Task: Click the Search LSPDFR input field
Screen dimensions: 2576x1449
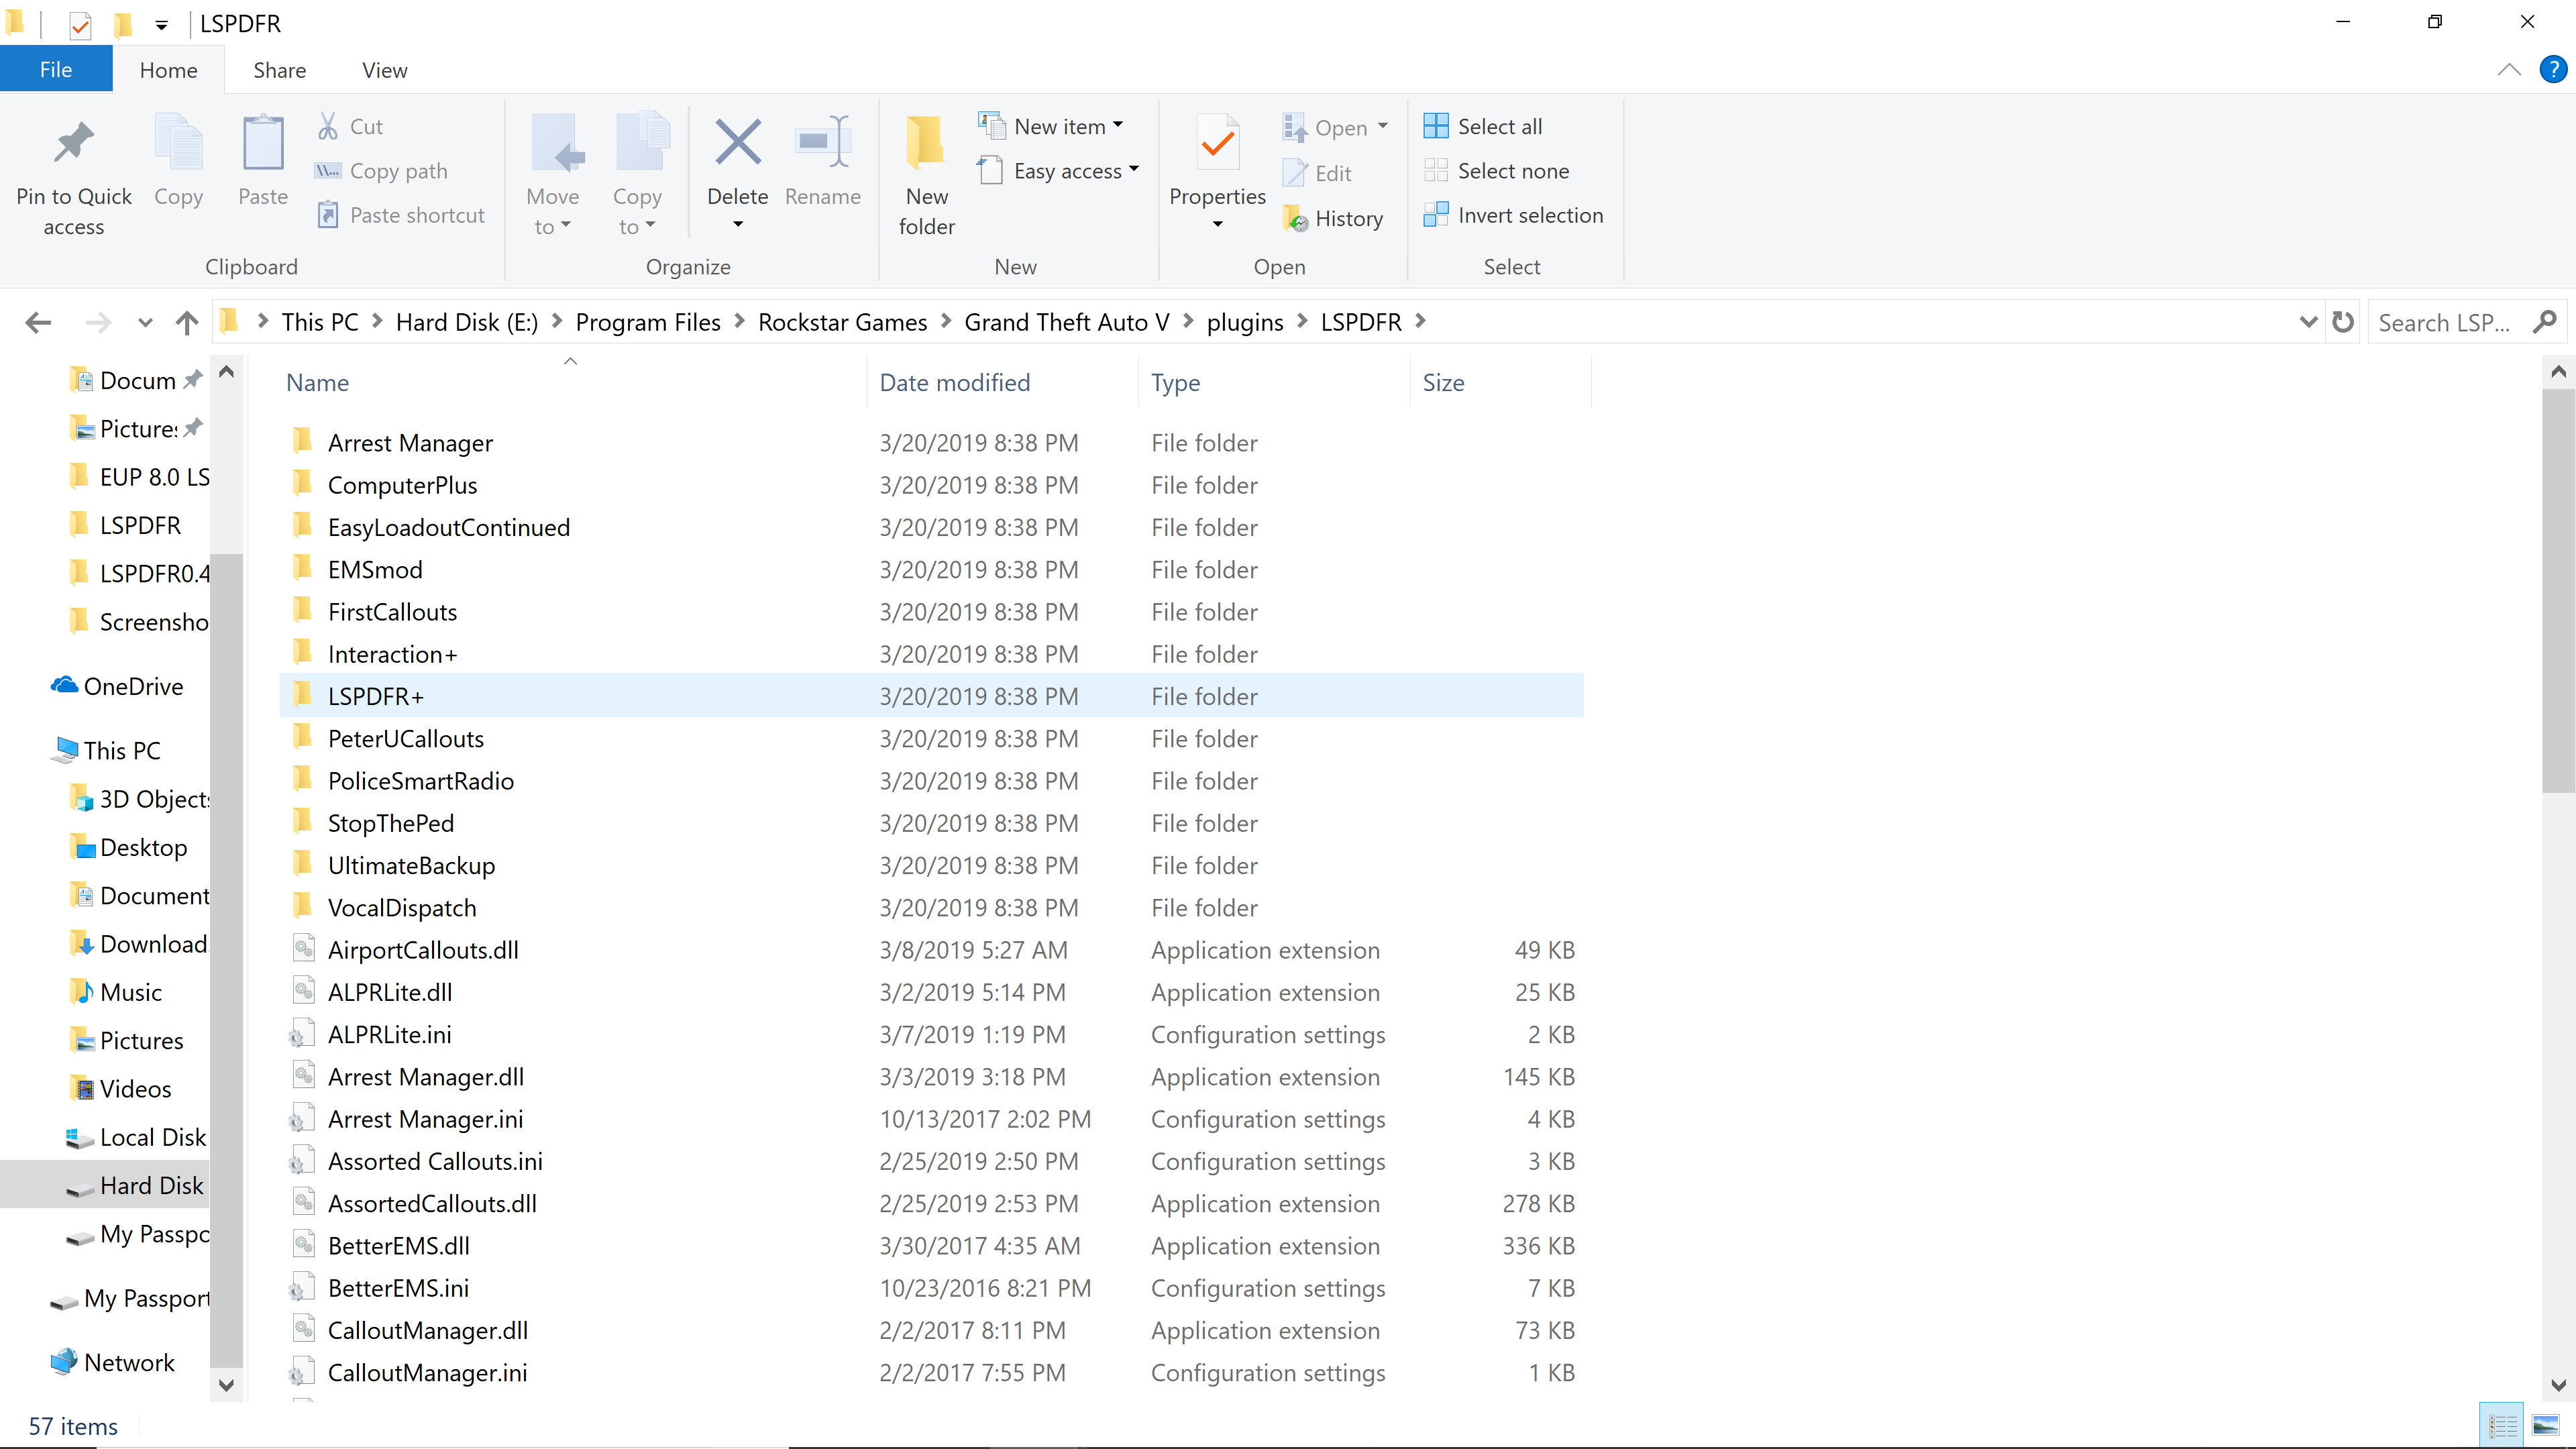Action: 2445,322
